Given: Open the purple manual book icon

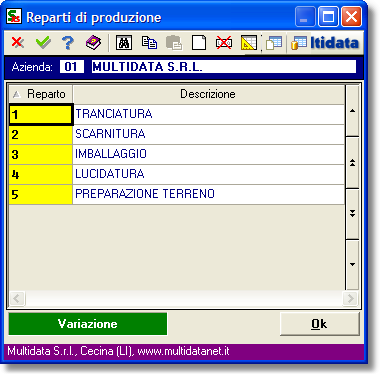Looking at the screenshot, I should click(94, 43).
